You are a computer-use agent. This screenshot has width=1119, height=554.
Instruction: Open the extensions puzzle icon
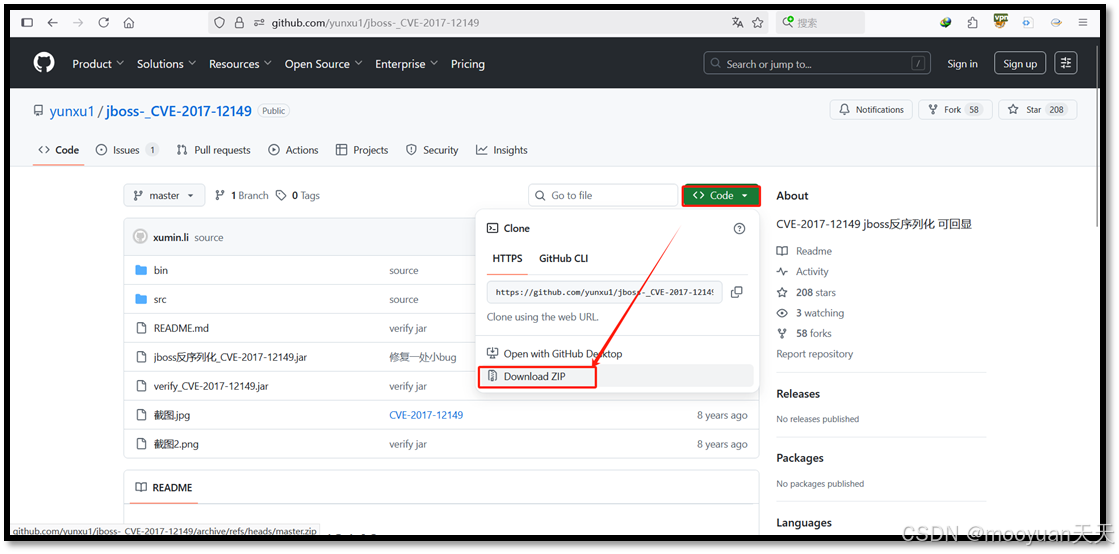972,23
